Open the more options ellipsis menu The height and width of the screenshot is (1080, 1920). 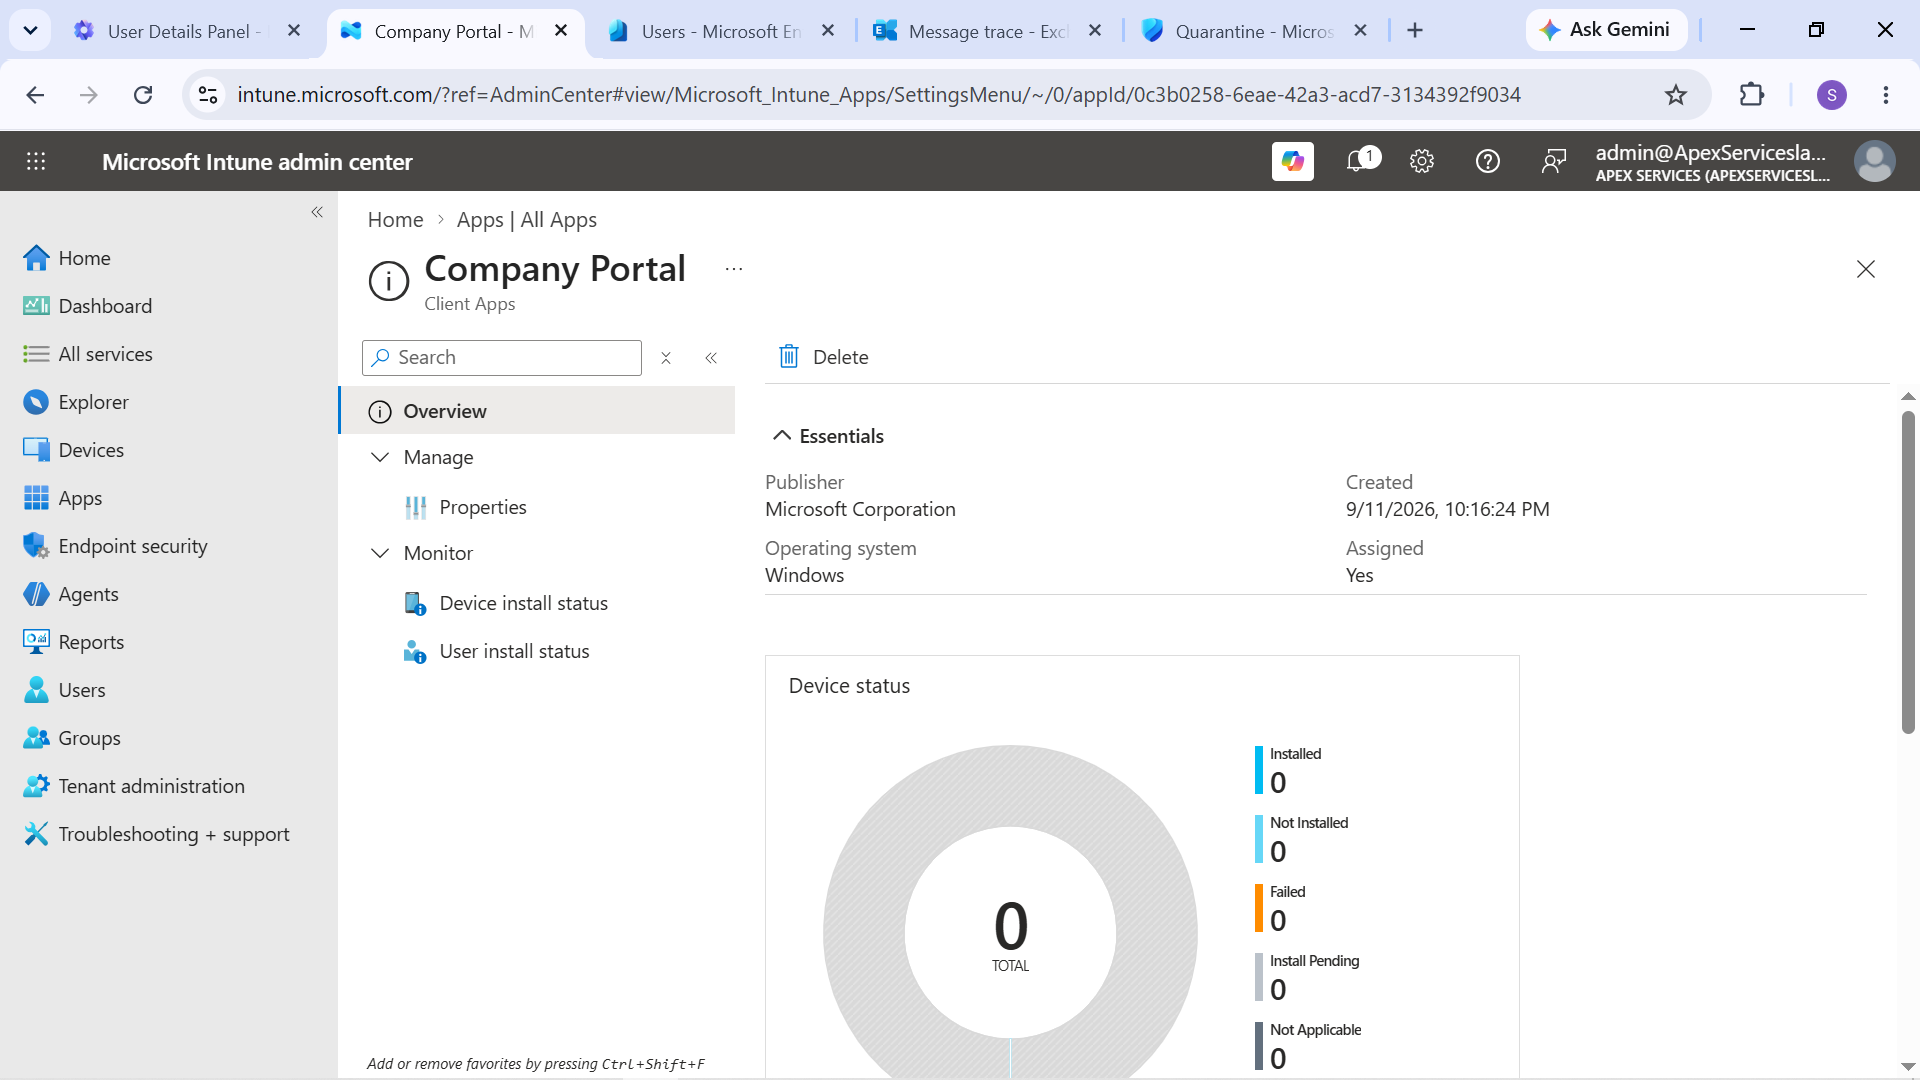click(734, 269)
